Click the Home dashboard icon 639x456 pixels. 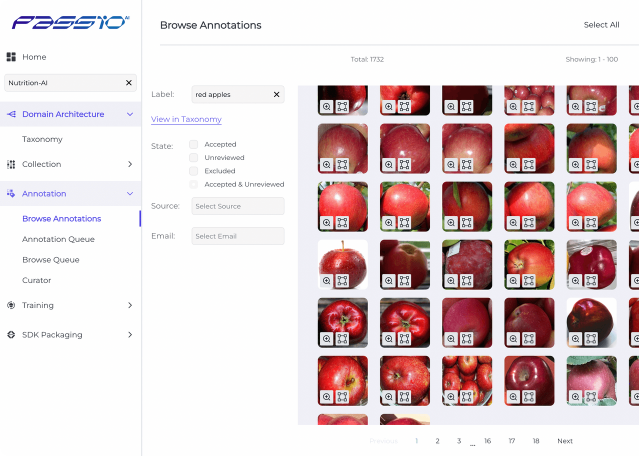pyautogui.click(x=11, y=57)
